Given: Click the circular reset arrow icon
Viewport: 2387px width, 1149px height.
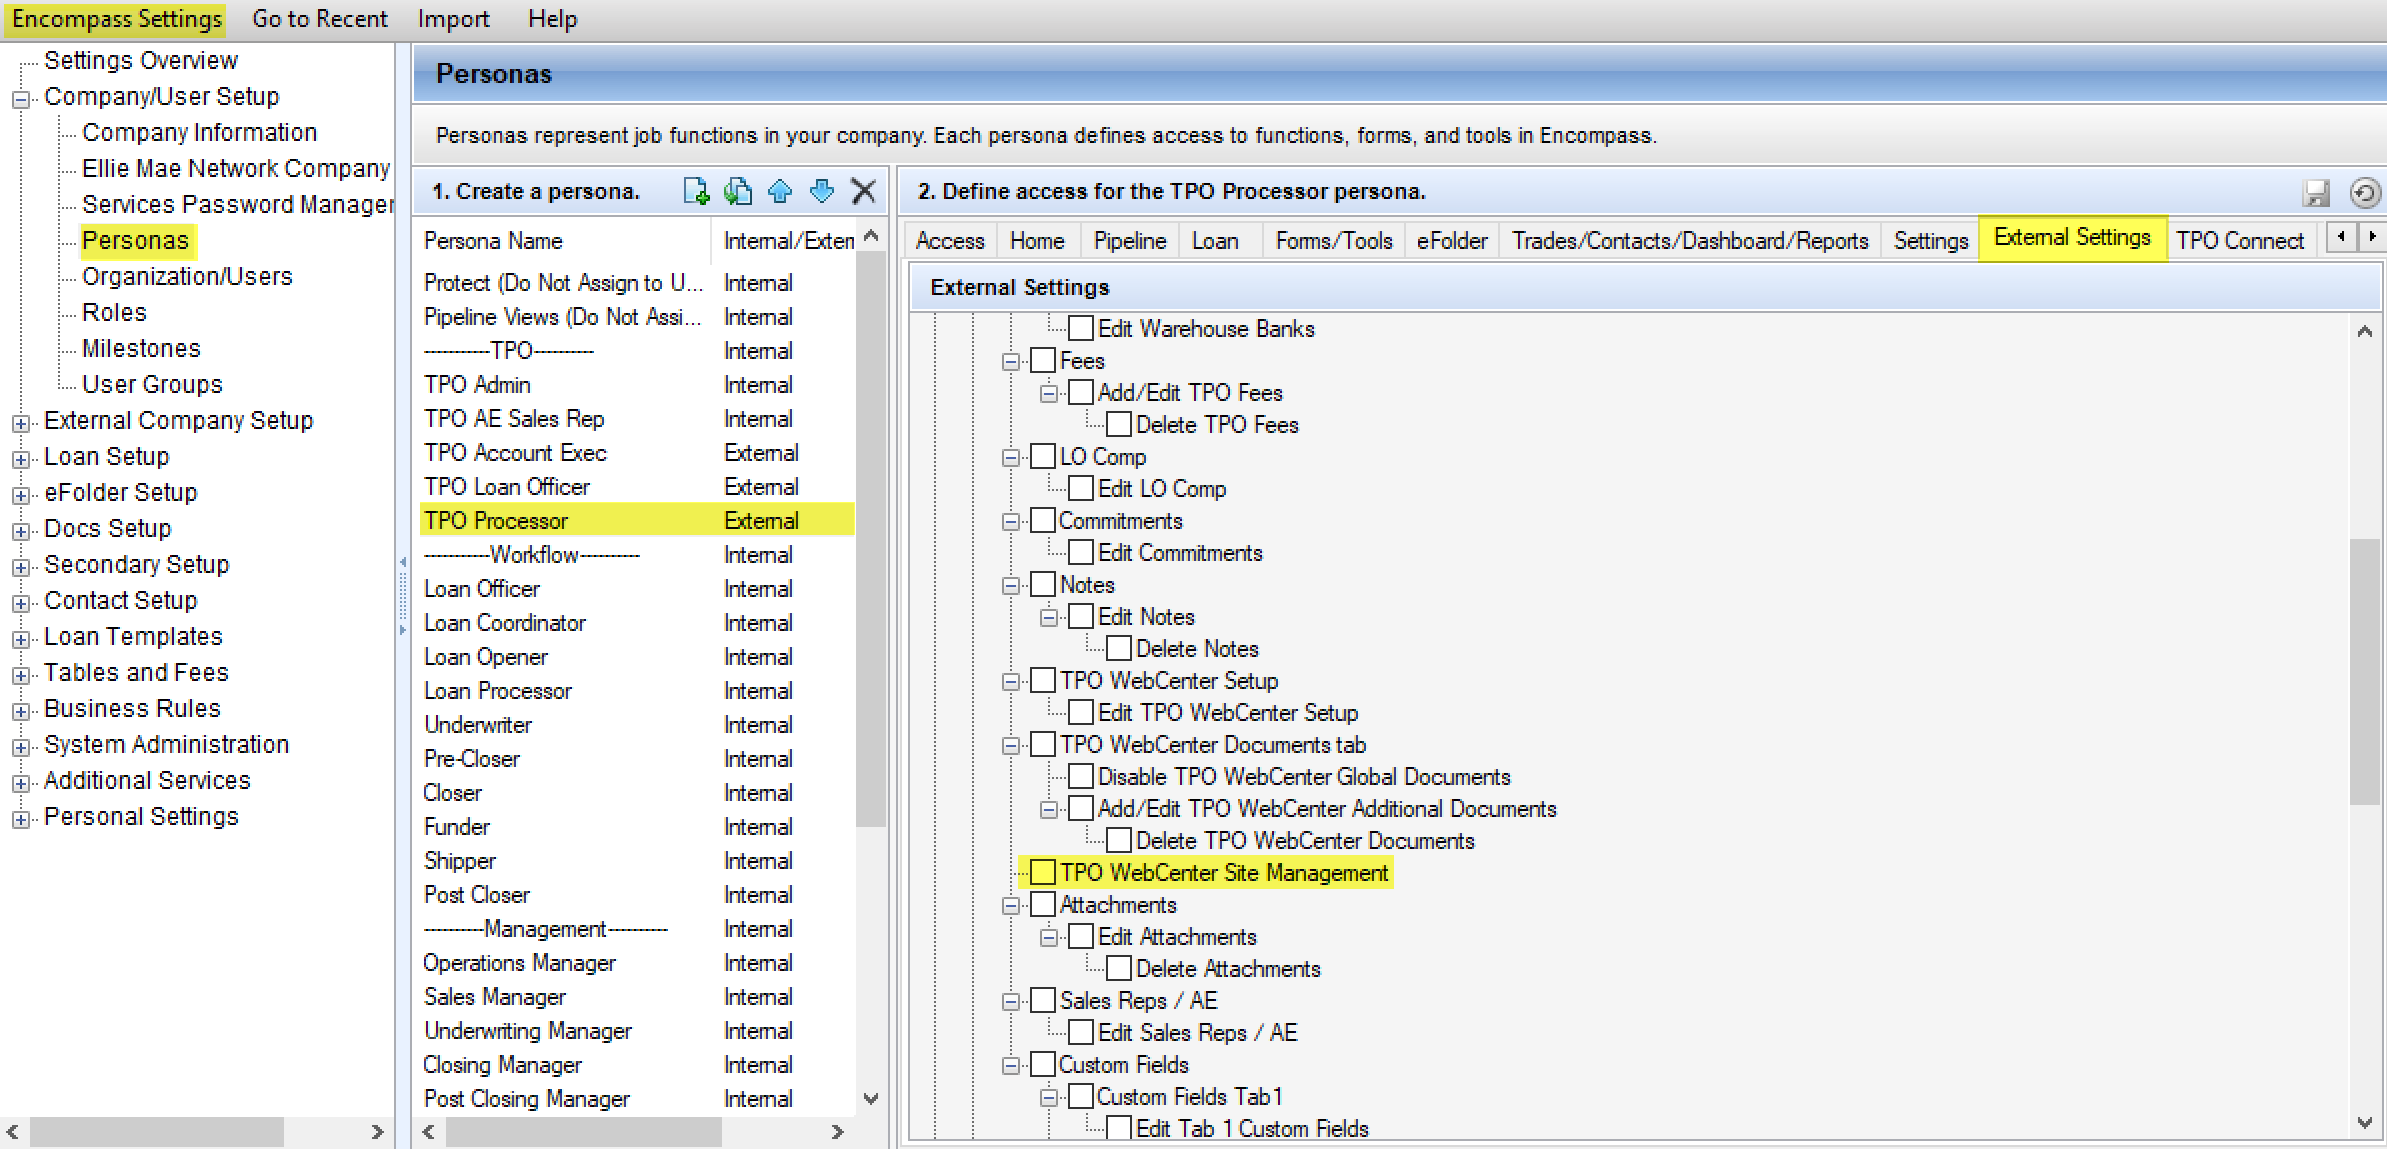Looking at the screenshot, I should click(2364, 192).
